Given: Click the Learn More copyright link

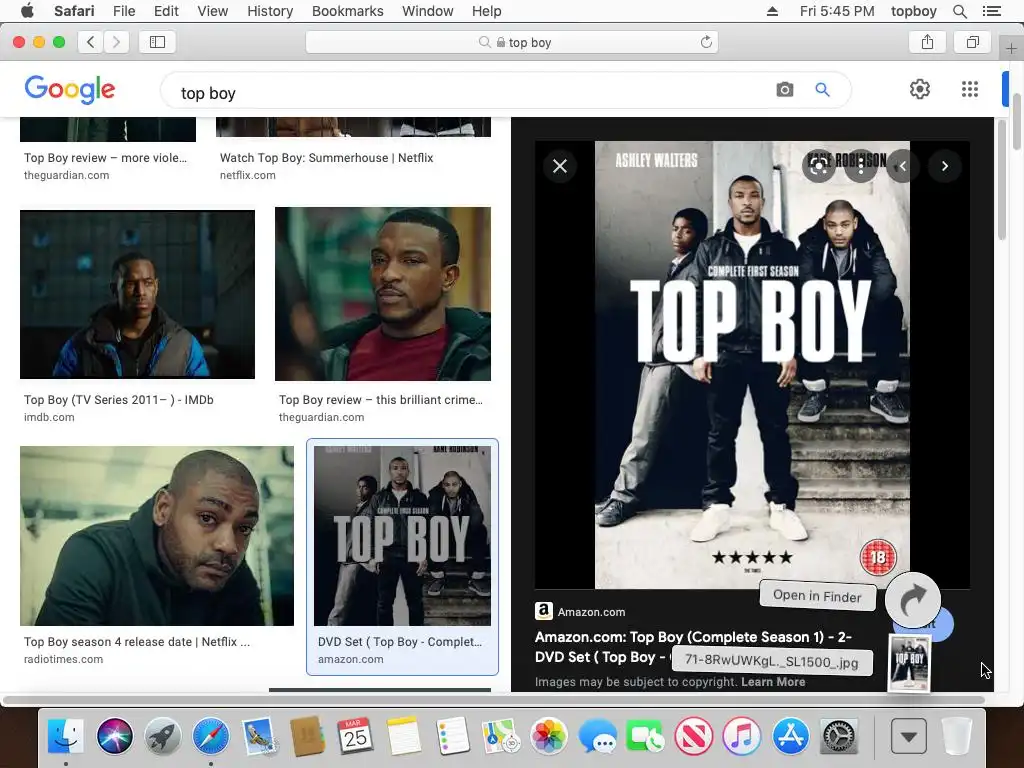Looking at the screenshot, I should point(773,682).
